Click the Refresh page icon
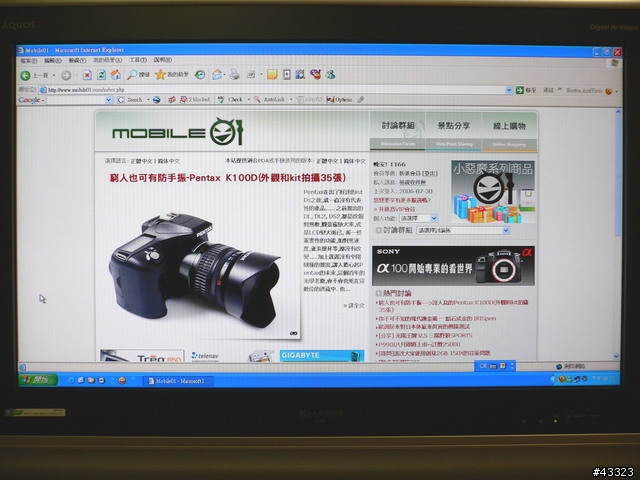The width and height of the screenshot is (640, 480). (x=102, y=75)
